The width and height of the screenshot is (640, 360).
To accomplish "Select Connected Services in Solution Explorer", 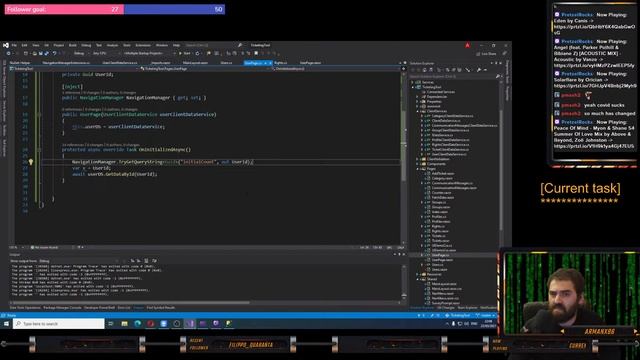I will (440, 92).
